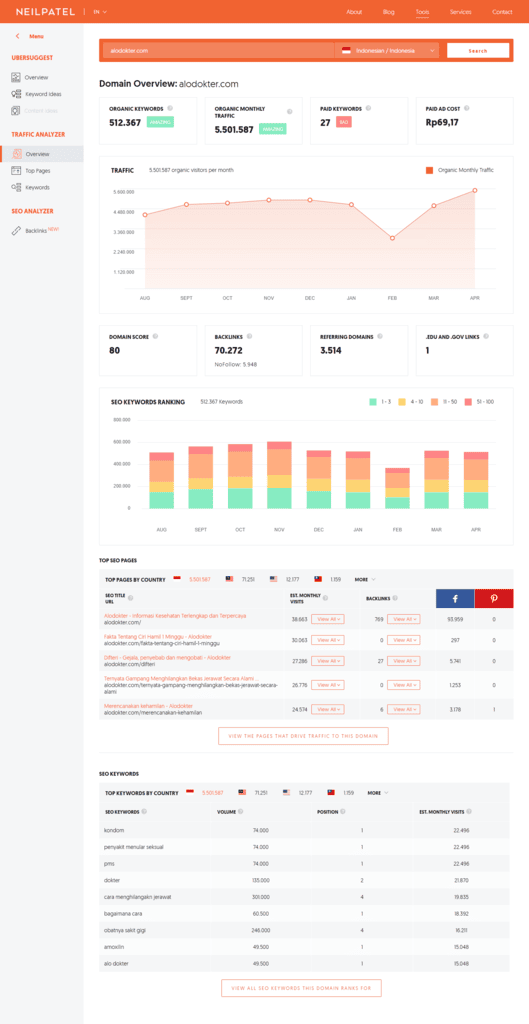Viewport: 529px width, 1024px height.
Task: Expand MORE countries in Top Pages by Country
Action: click(365, 579)
